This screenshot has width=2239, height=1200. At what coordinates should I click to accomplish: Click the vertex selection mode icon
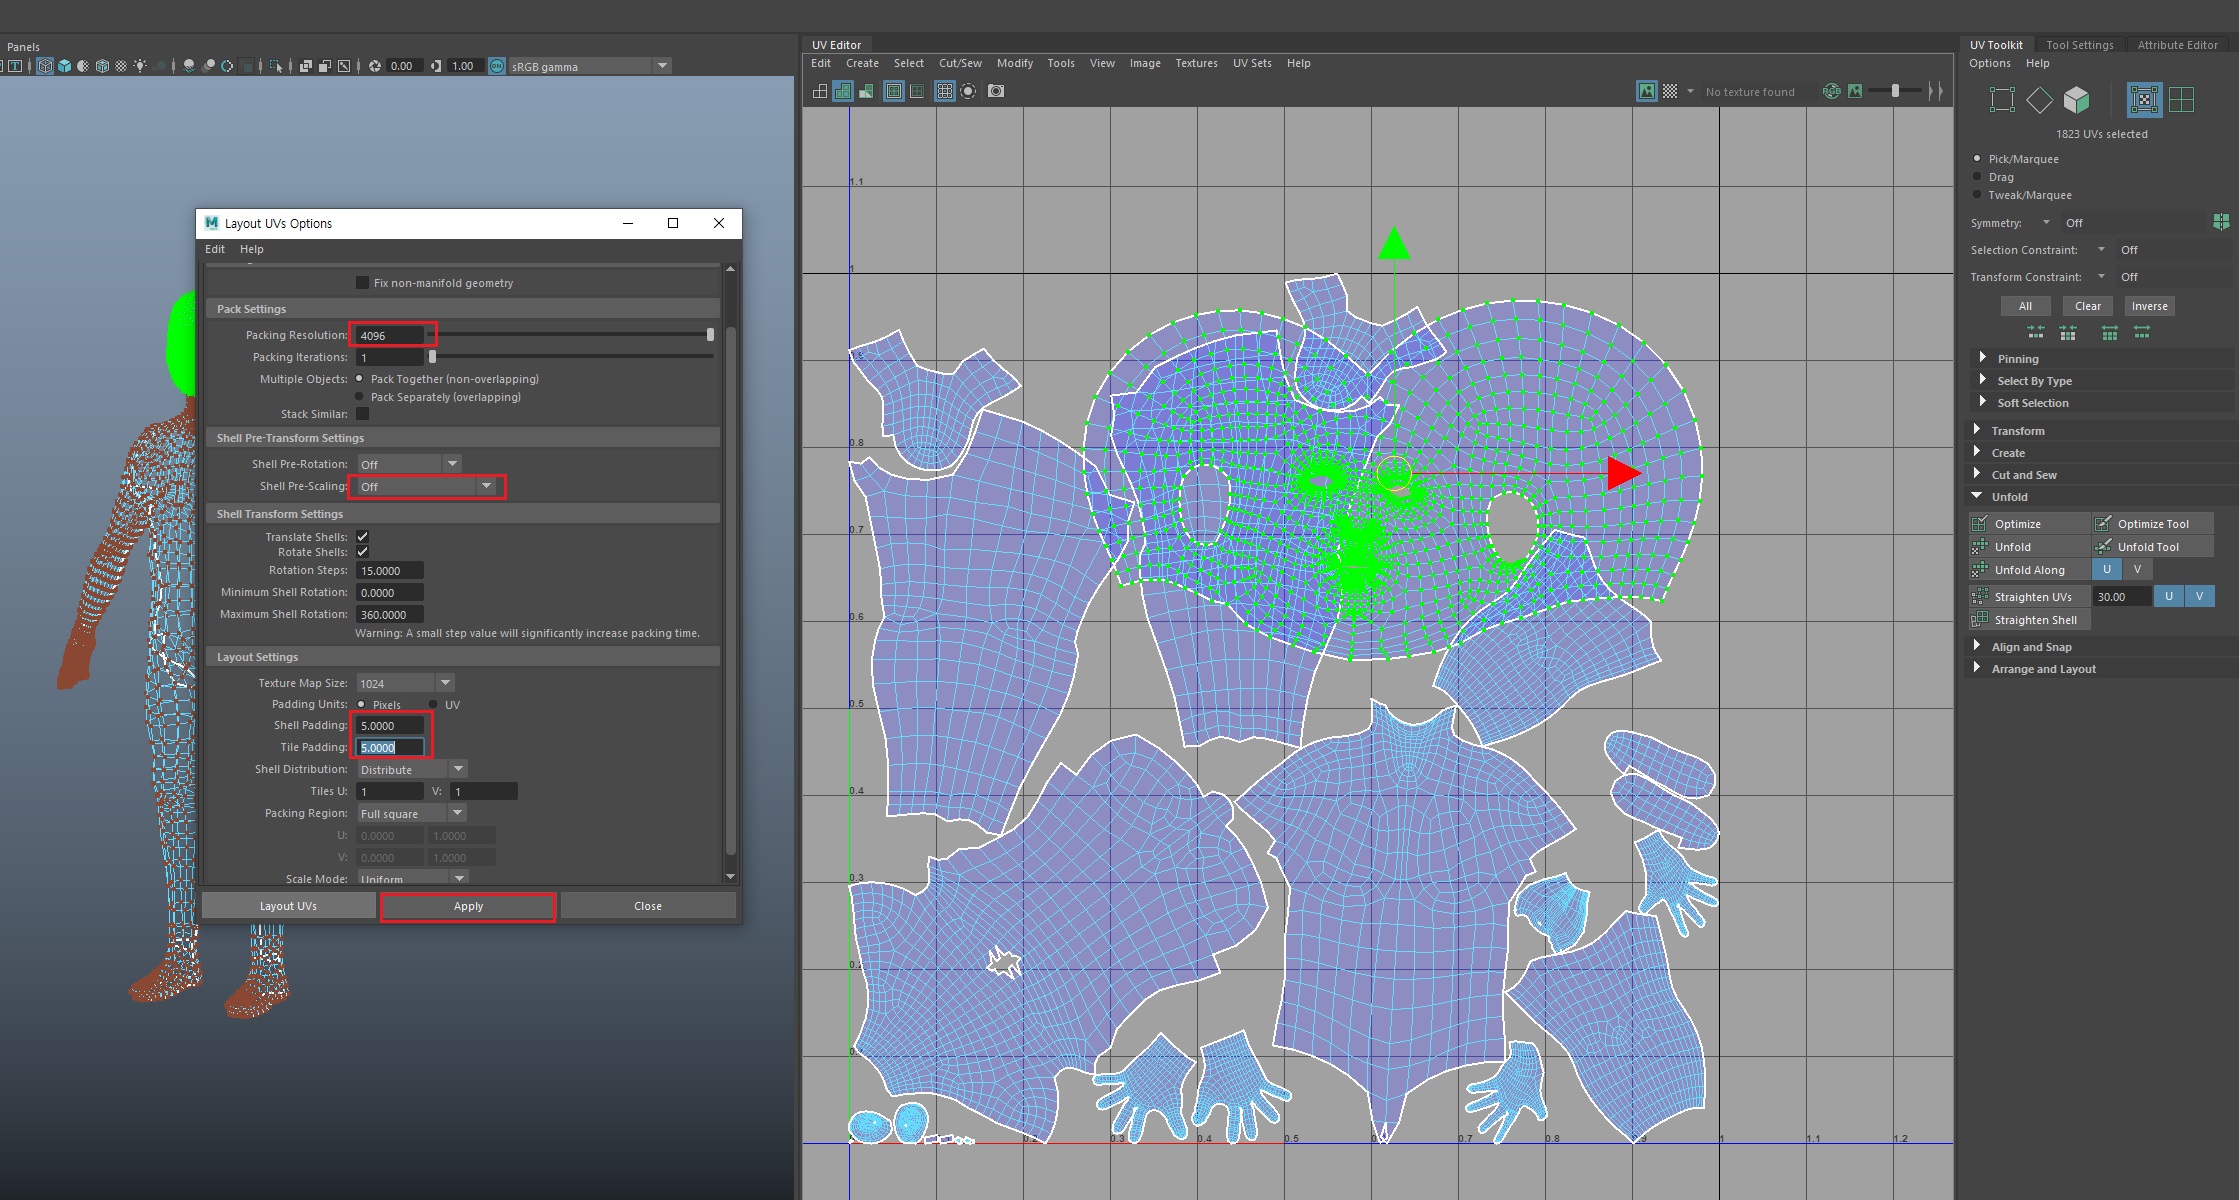coord(2002,99)
